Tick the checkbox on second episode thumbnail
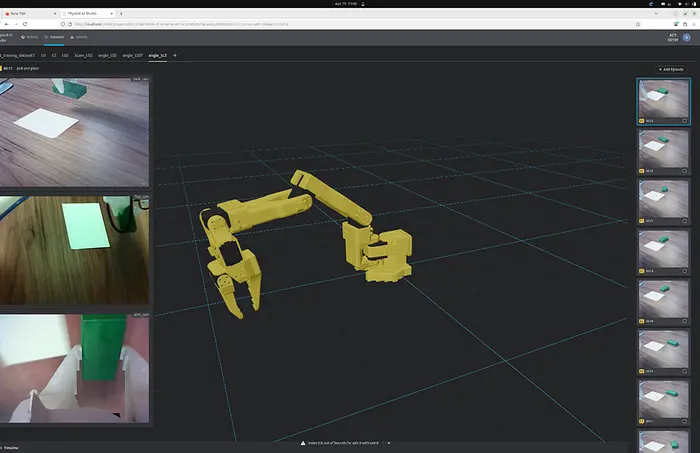This screenshot has height=453, width=700. click(x=684, y=170)
